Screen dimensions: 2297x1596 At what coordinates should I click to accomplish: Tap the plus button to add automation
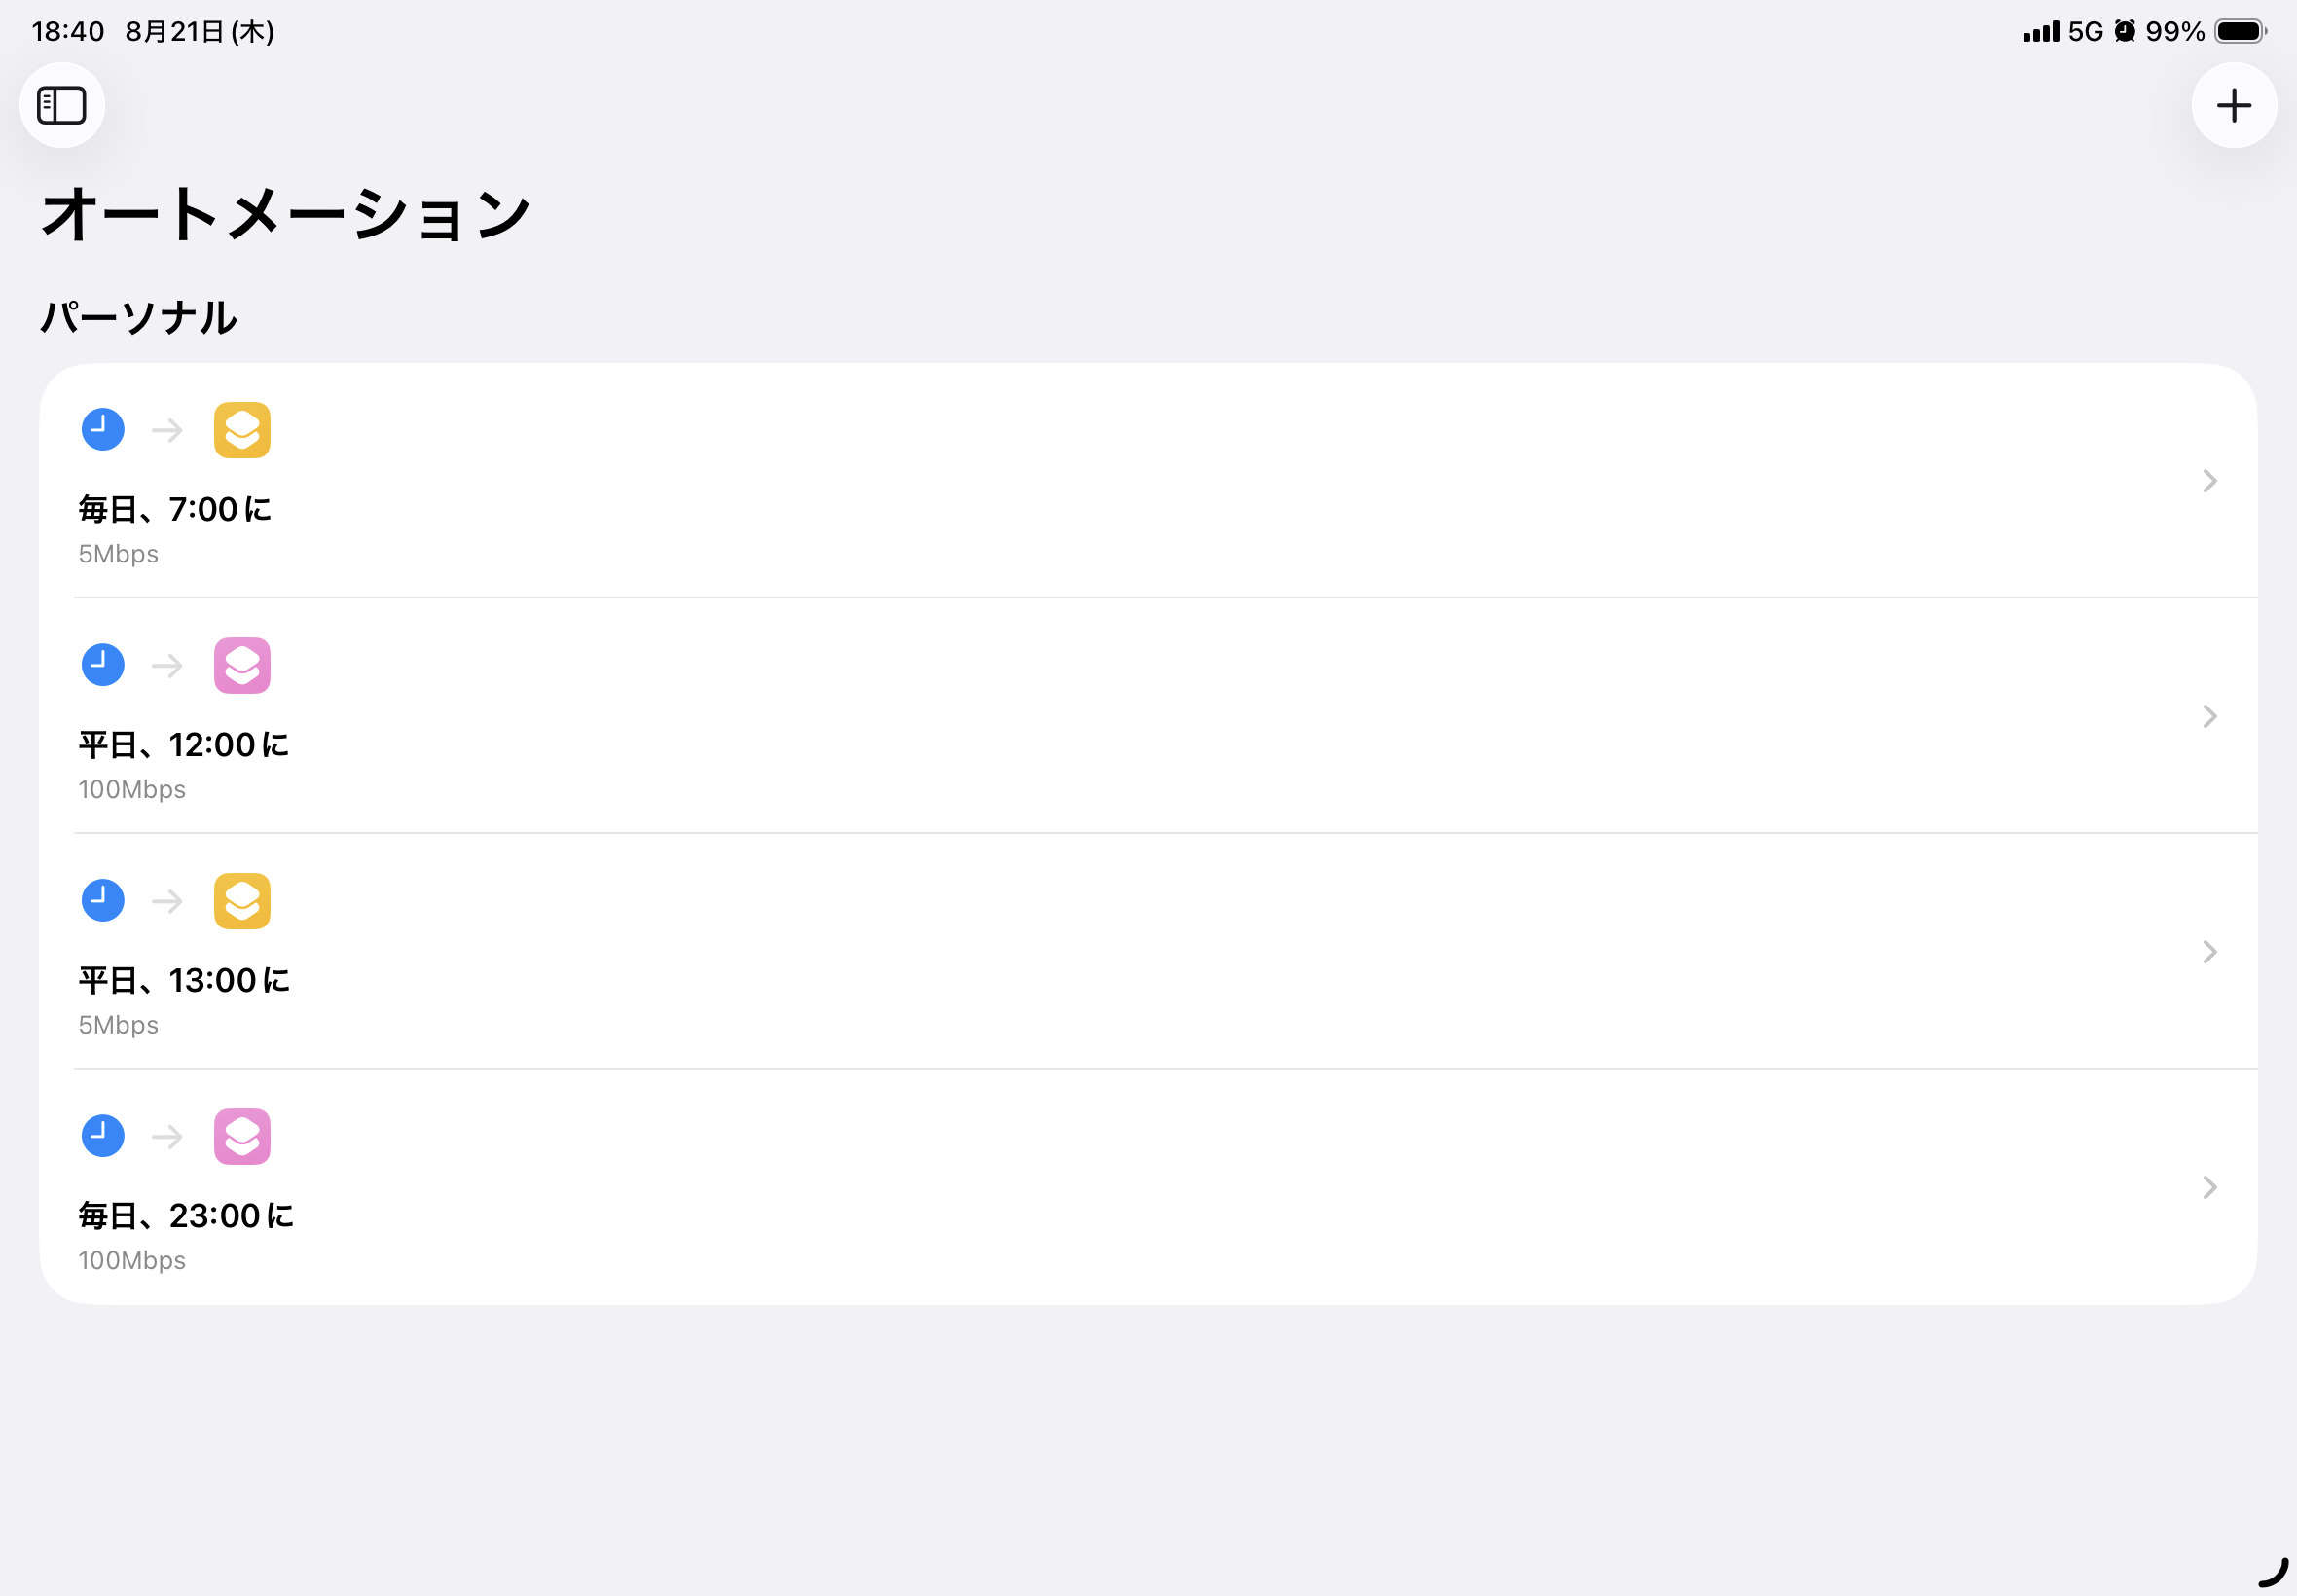point(2233,105)
